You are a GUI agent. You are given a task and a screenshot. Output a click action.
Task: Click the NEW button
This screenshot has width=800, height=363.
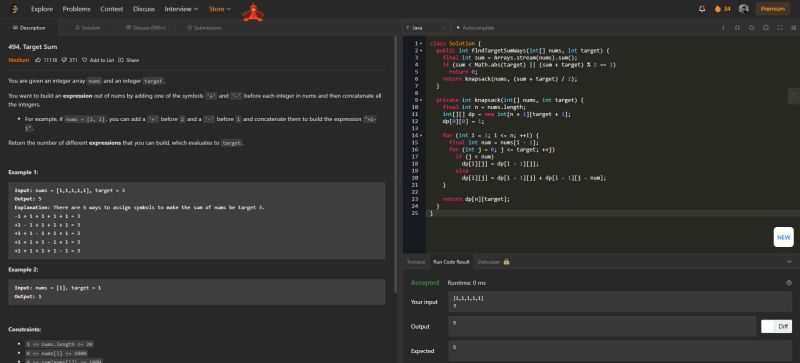[x=783, y=237]
